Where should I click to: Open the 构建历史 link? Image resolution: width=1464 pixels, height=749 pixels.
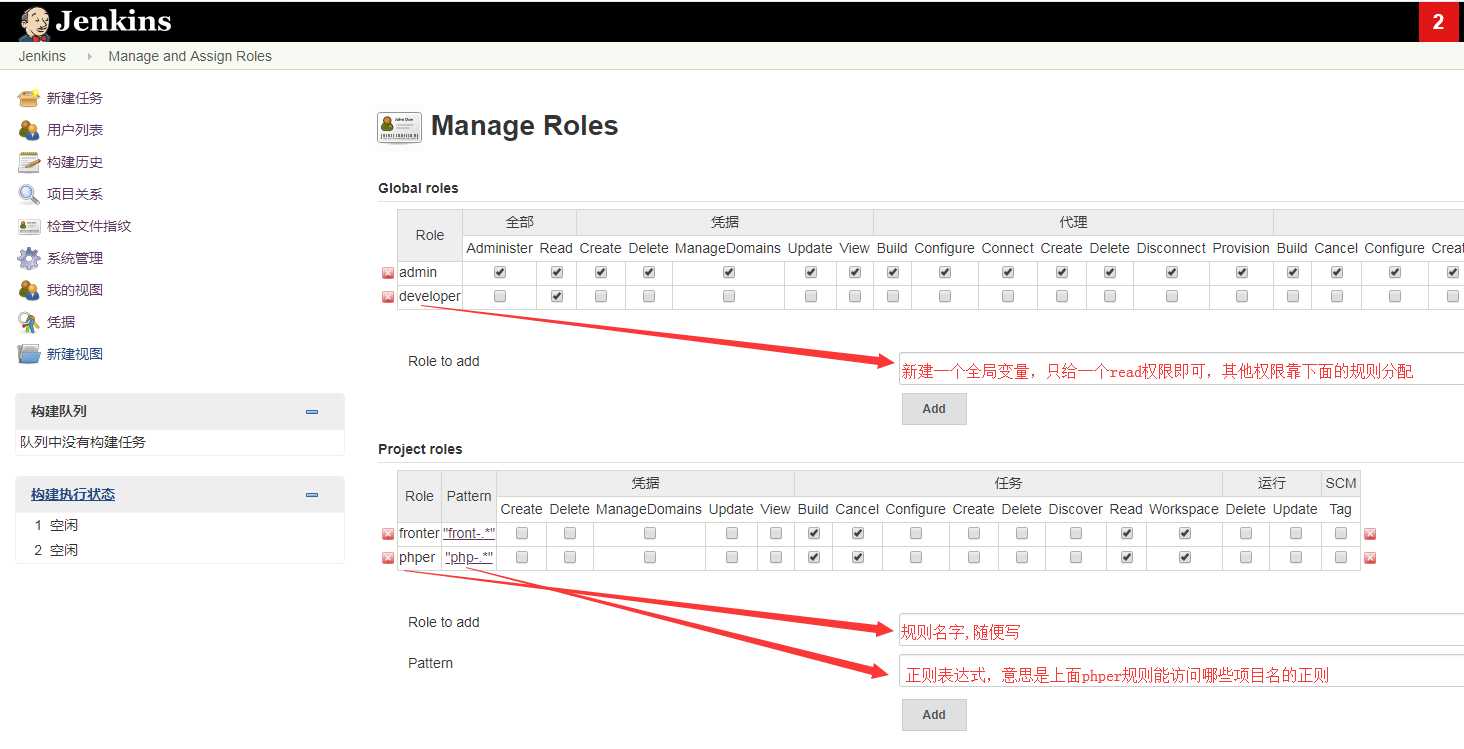tap(75, 162)
